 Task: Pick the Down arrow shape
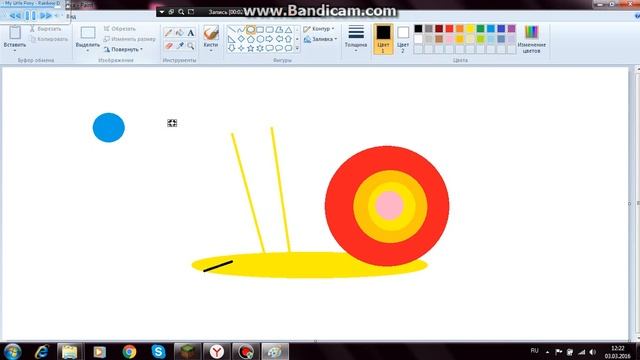point(232,48)
